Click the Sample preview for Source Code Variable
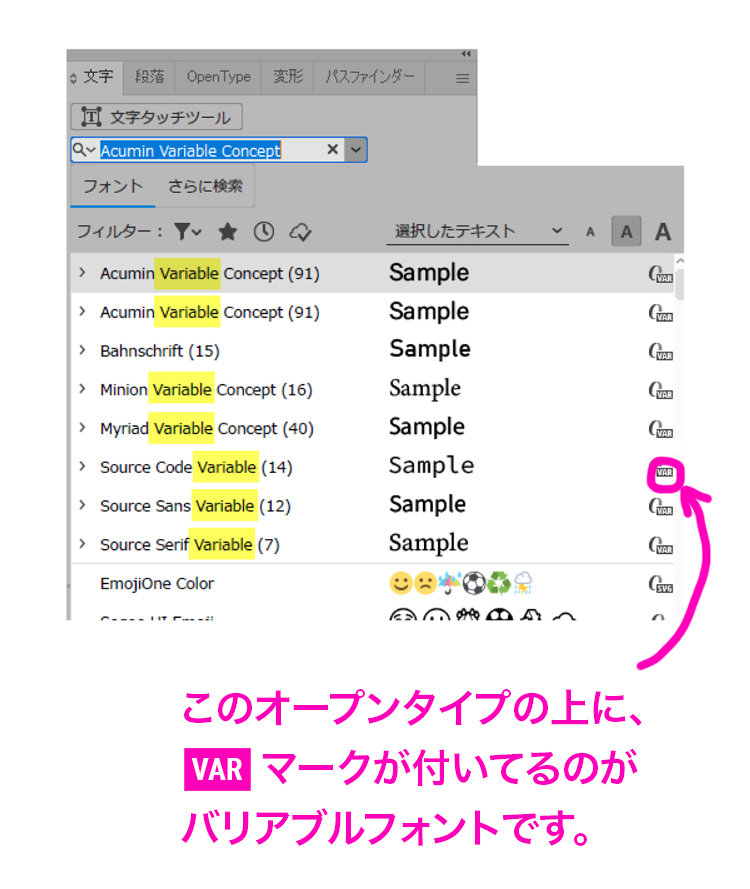The height and width of the screenshot is (889, 750). pyautogui.click(x=431, y=466)
